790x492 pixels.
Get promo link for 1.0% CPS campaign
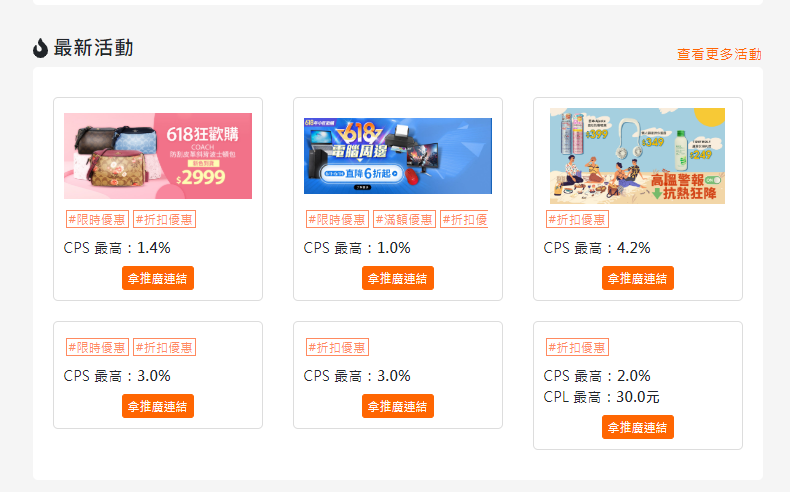click(x=398, y=278)
